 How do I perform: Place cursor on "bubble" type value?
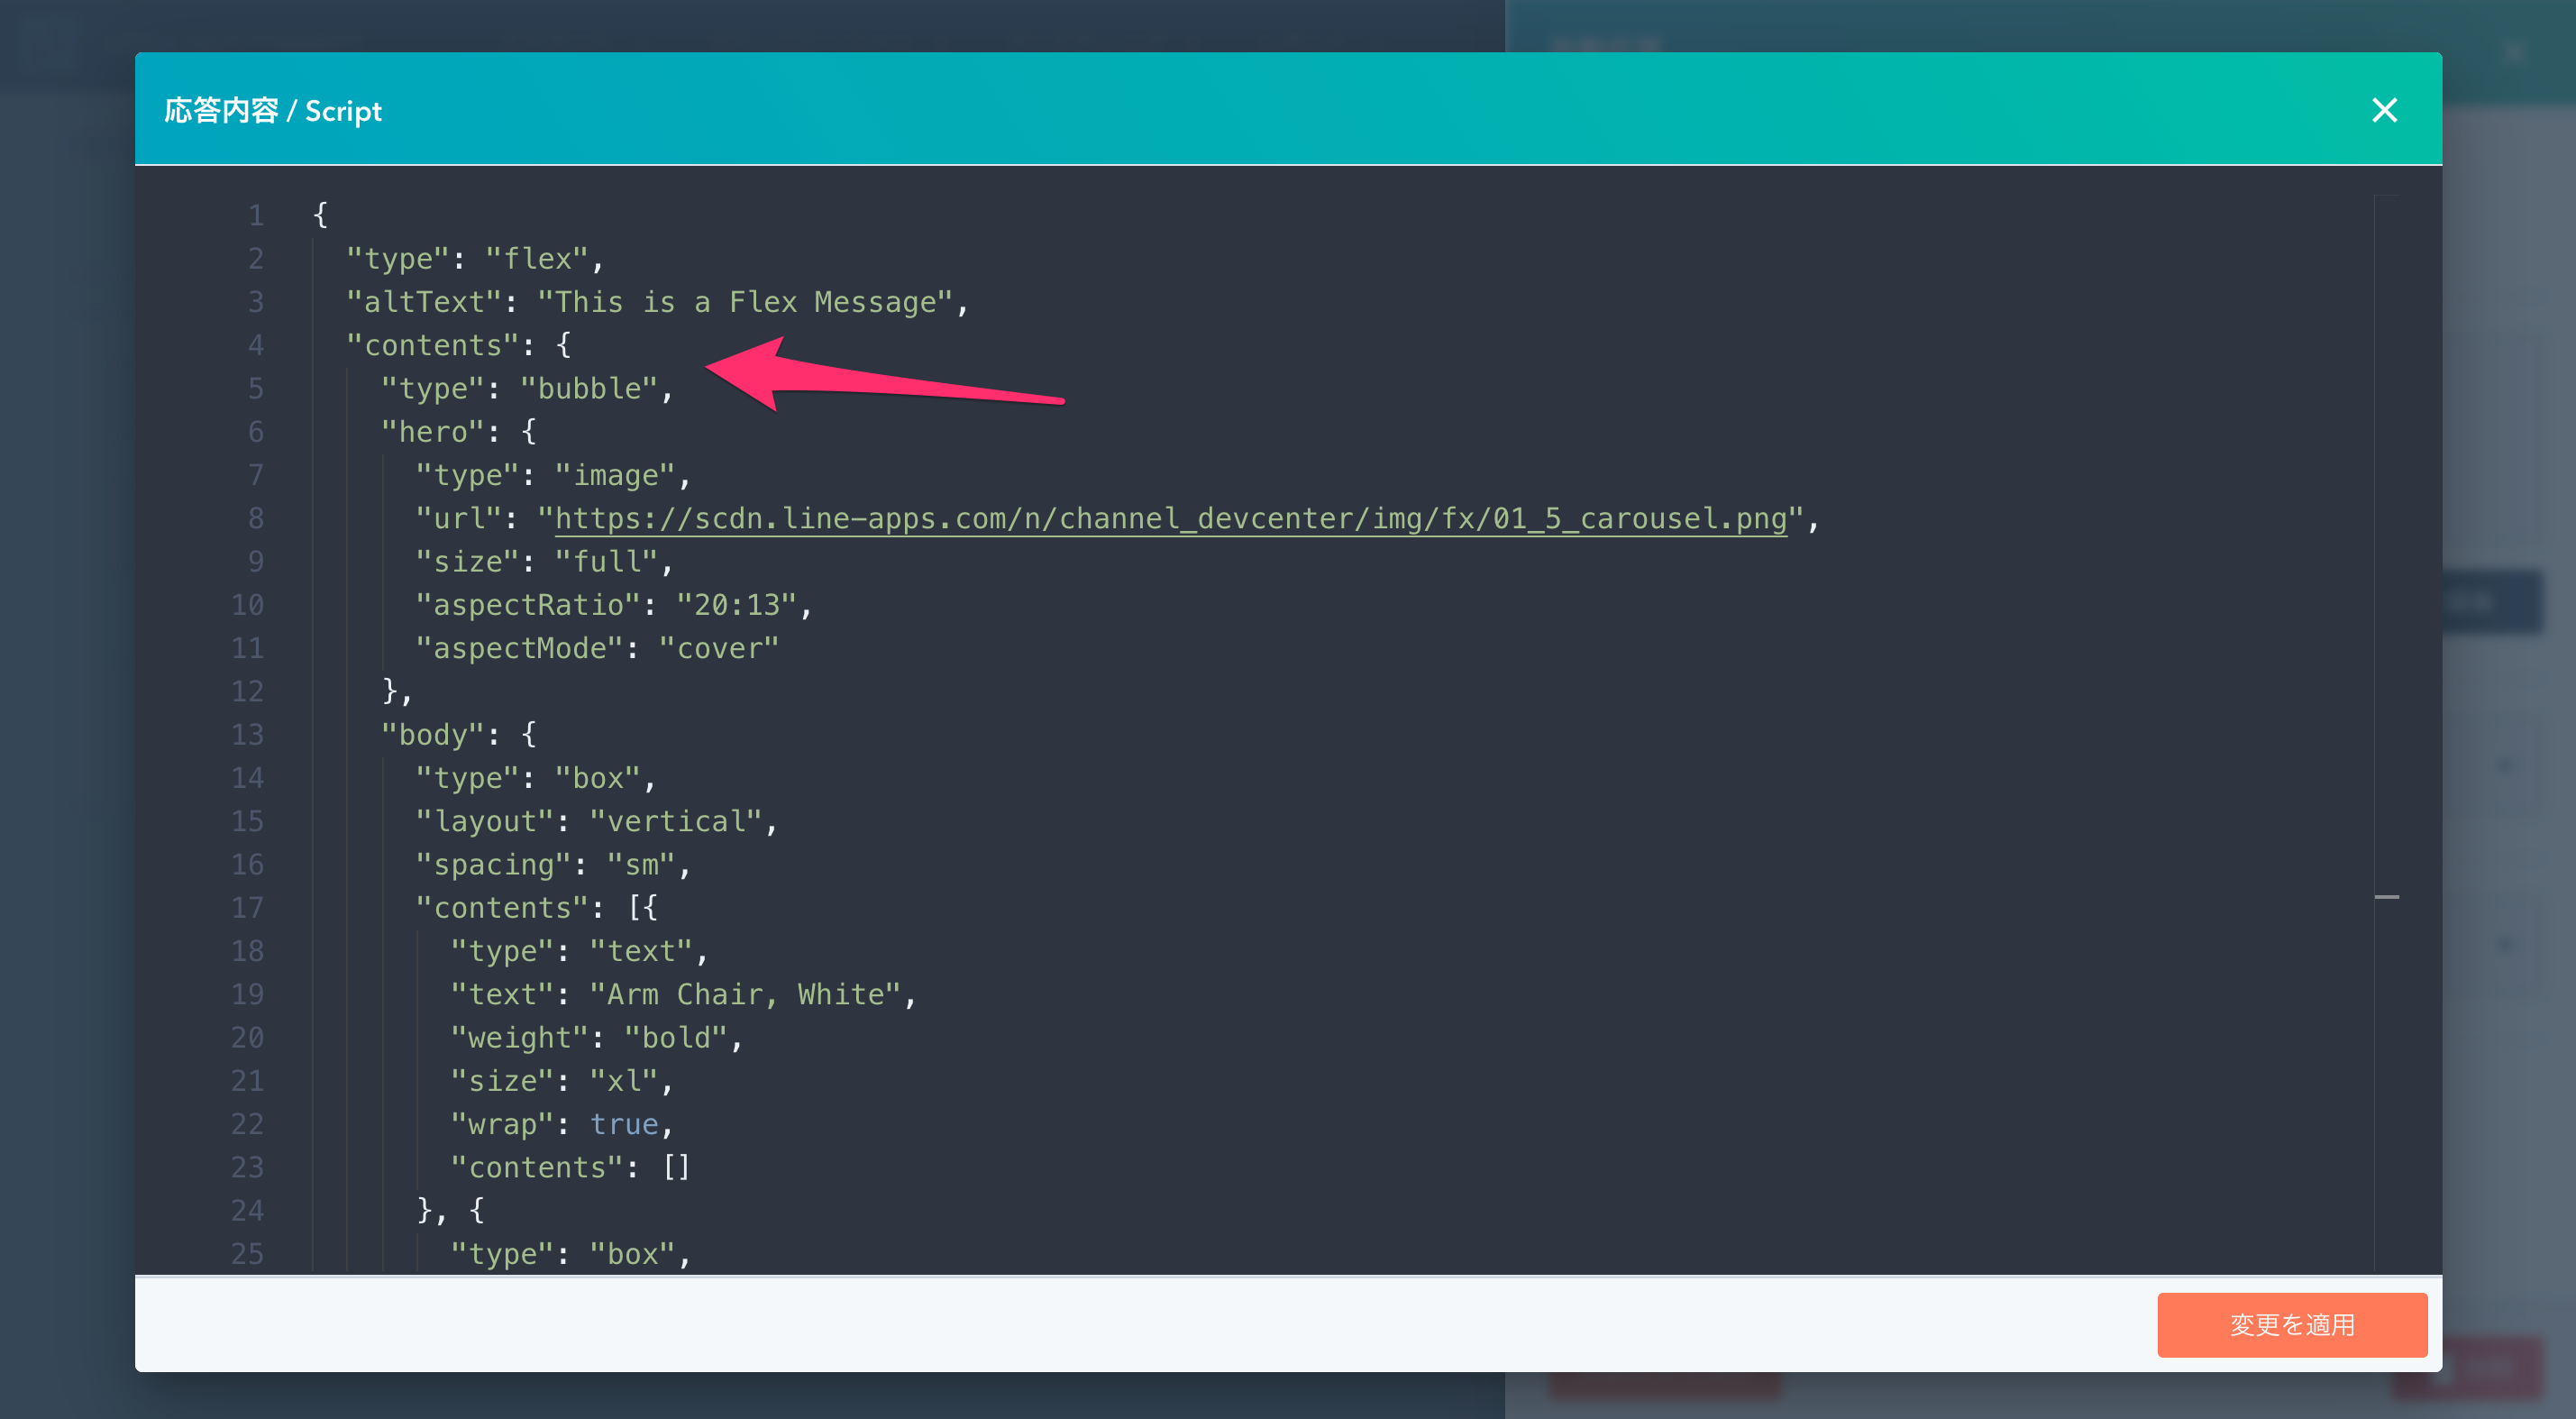coord(590,388)
